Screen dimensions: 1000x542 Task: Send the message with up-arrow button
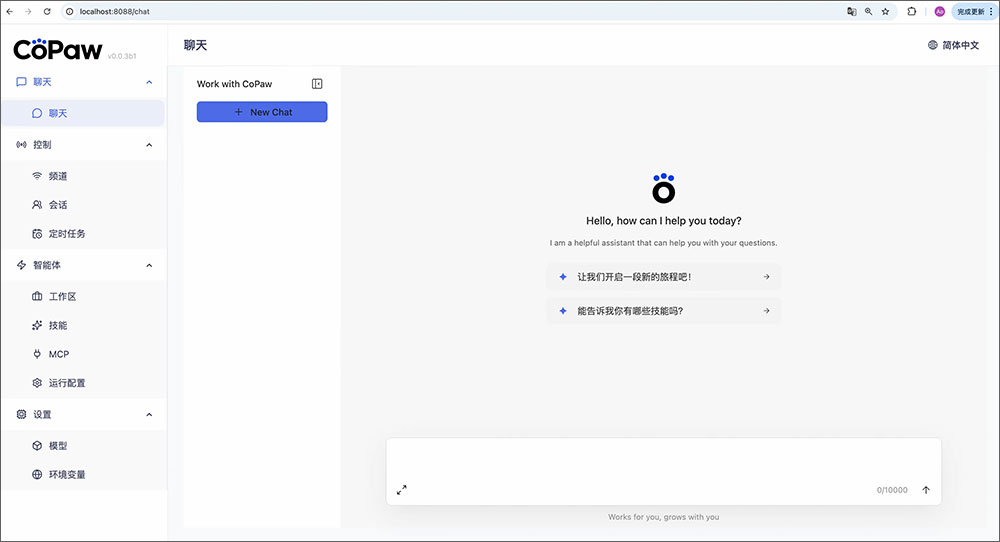(926, 490)
